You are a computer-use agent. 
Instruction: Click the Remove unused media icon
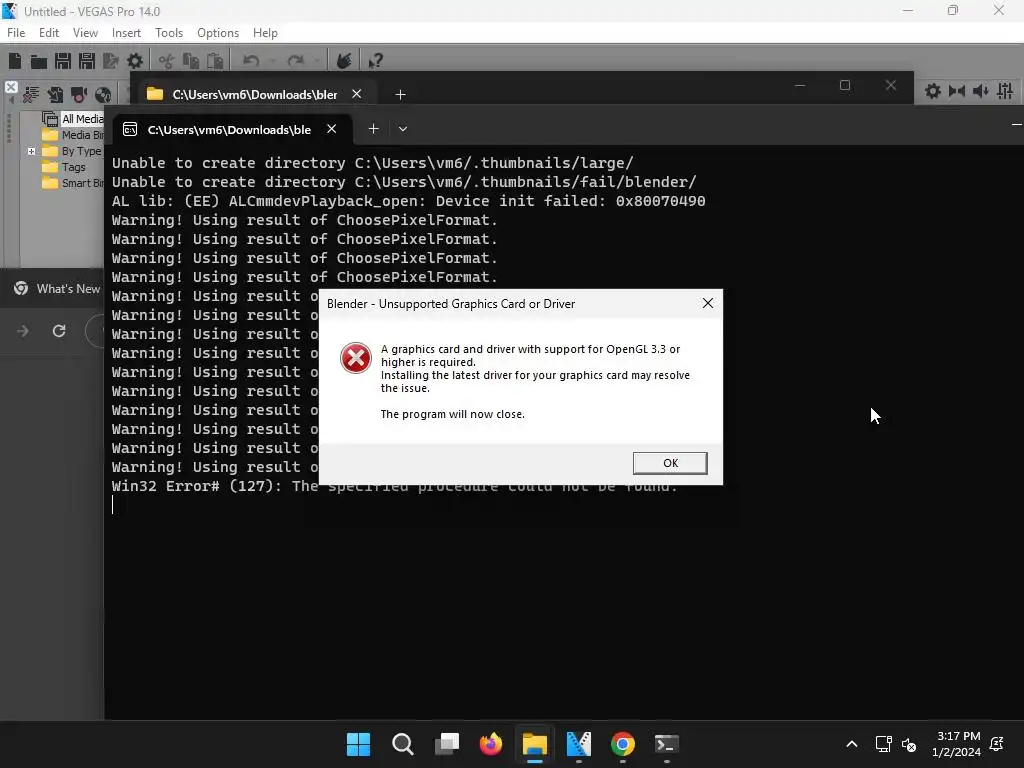[x=31, y=95]
